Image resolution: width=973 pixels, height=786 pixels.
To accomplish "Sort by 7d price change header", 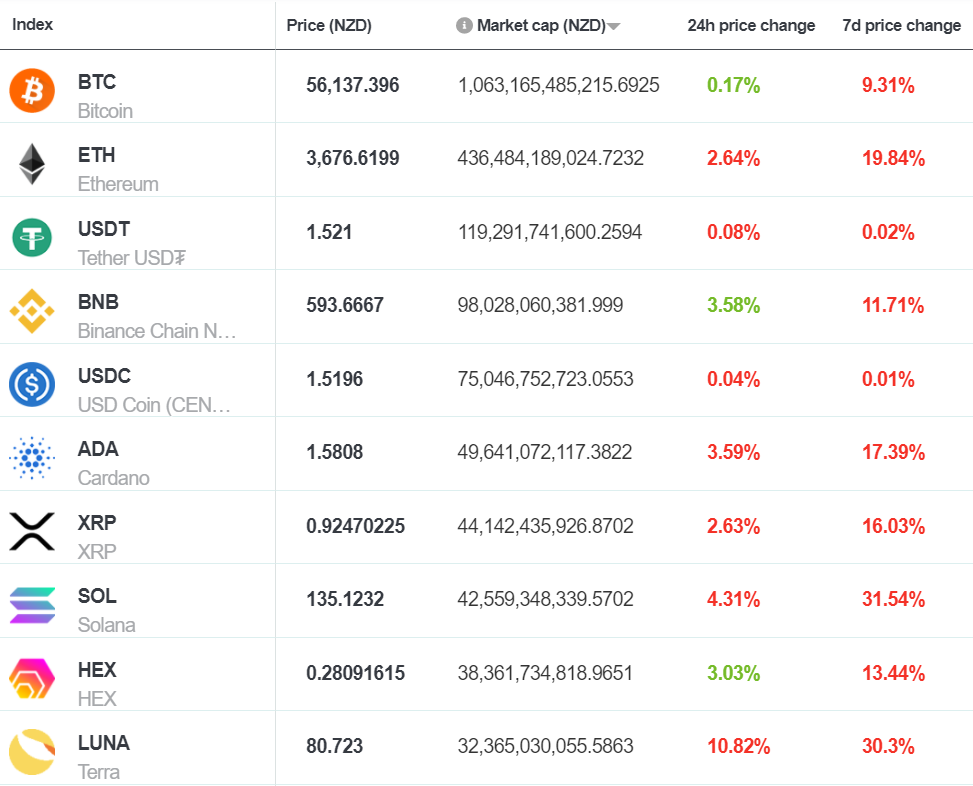I will (901, 25).
